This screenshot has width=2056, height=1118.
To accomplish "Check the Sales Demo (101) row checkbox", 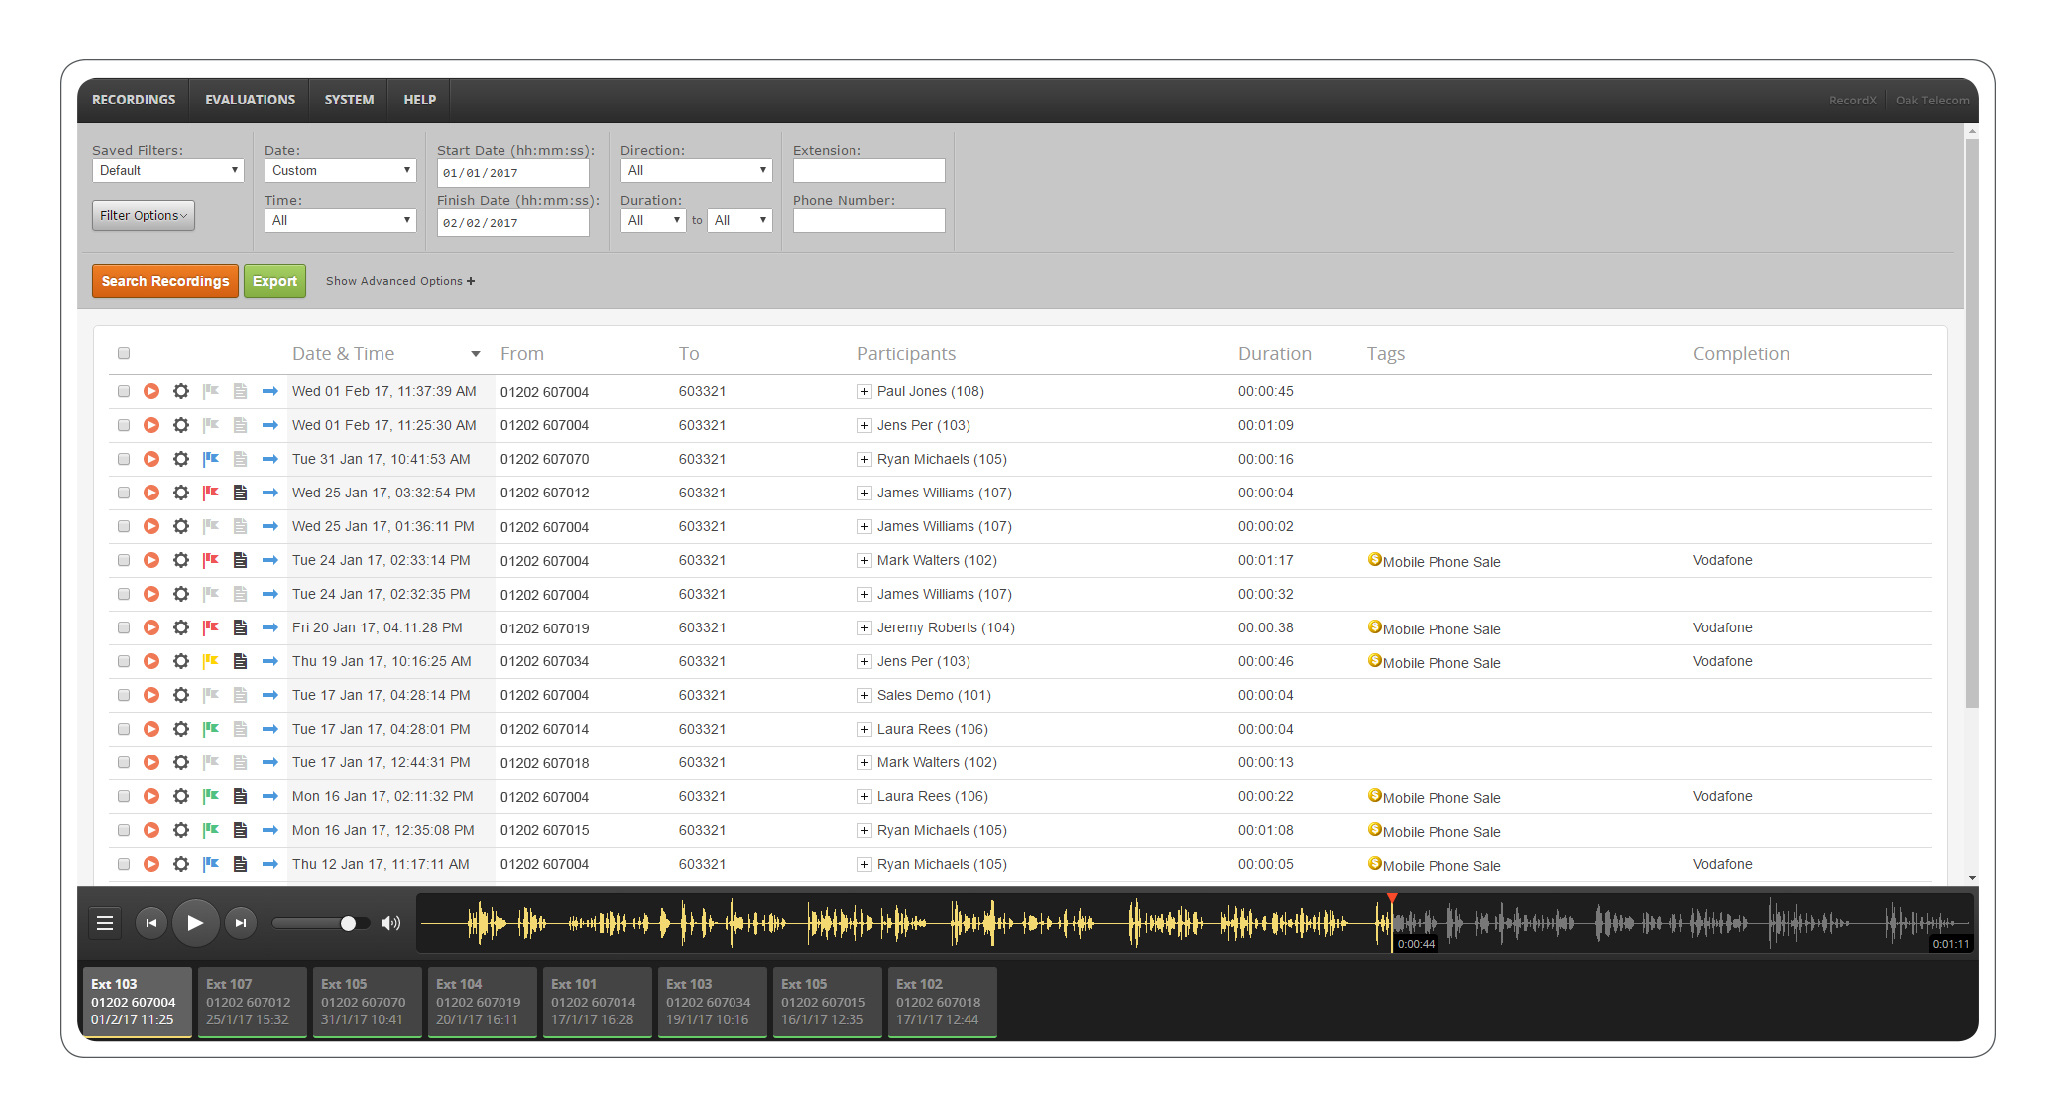I will [x=124, y=695].
